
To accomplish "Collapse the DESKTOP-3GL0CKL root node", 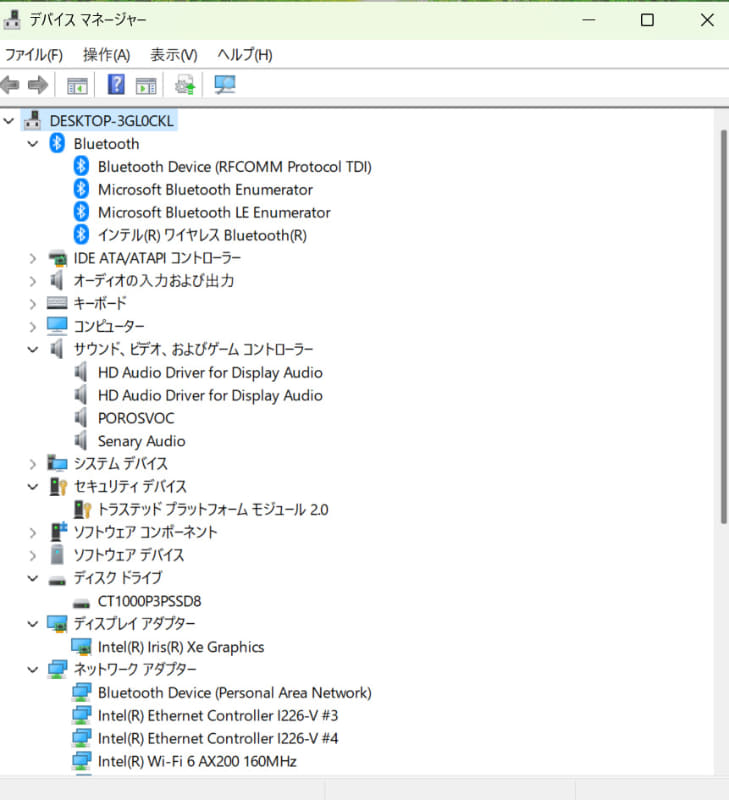I will tap(9, 121).
